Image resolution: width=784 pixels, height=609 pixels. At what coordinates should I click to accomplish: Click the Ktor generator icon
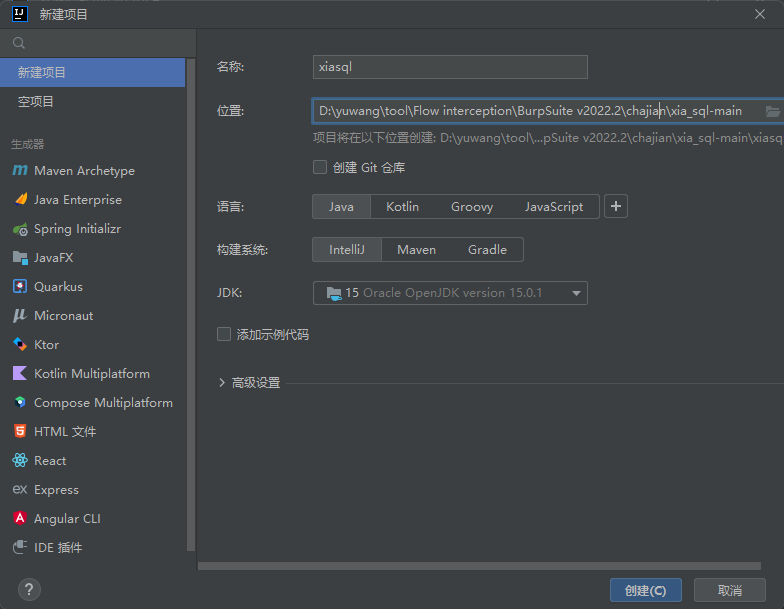click(20, 344)
